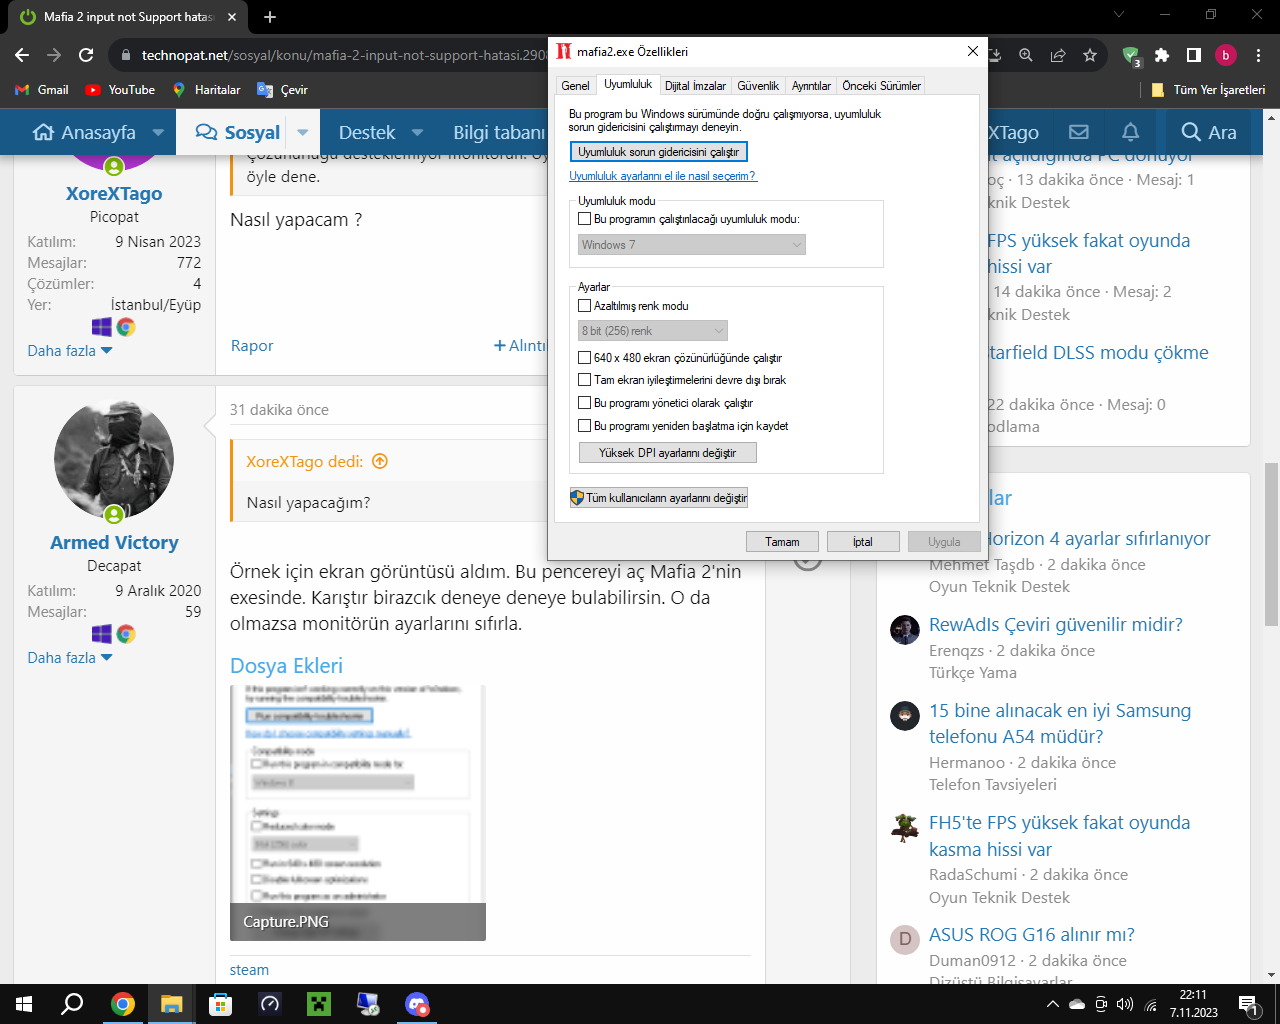Show hidden system tray icons
Viewport: 1280px width, 1024px height.
[1052, 1004]
